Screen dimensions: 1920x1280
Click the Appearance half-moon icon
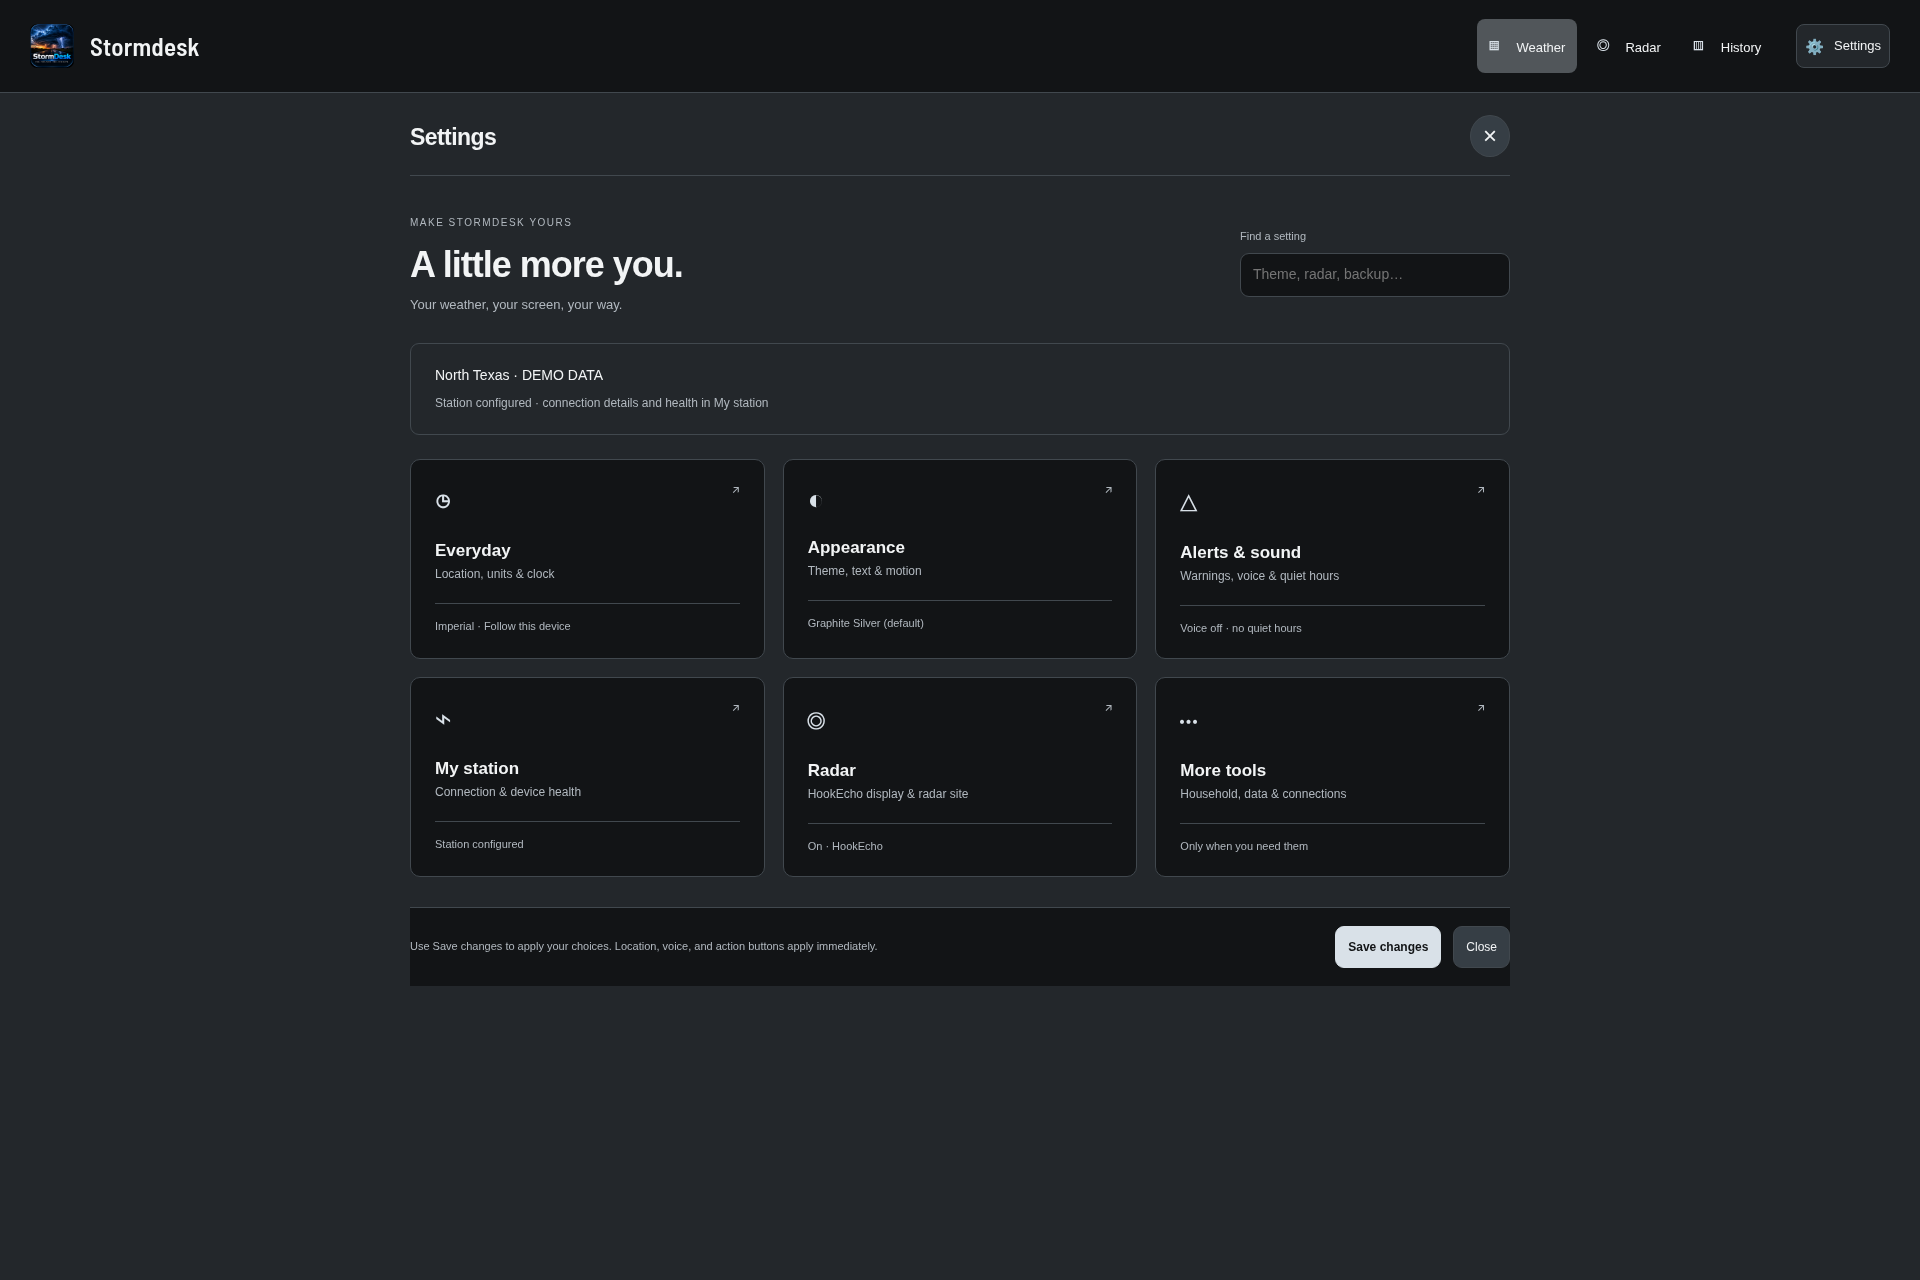(x=815, y=501)
